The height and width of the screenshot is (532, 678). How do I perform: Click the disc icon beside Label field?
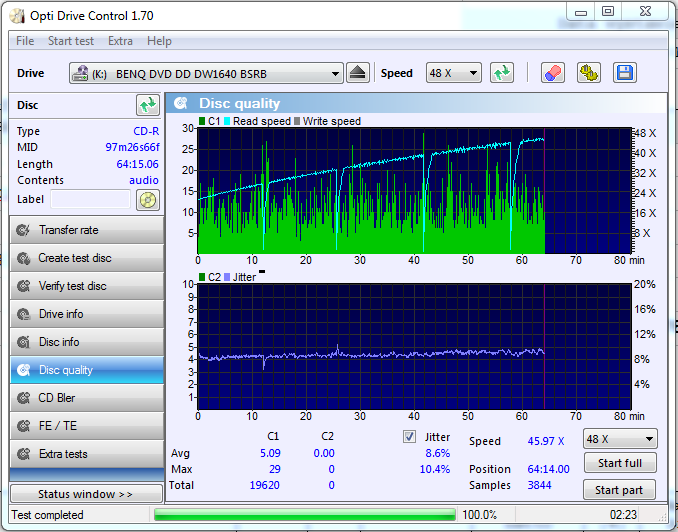(148, 200)
